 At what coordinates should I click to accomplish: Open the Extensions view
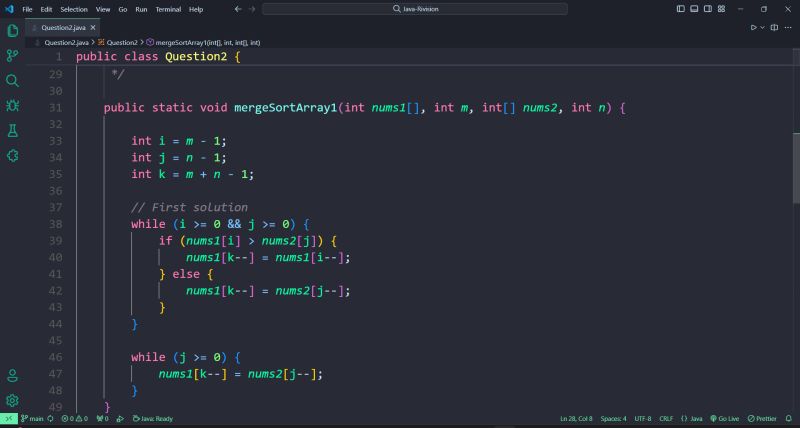[x=13, y=156]
